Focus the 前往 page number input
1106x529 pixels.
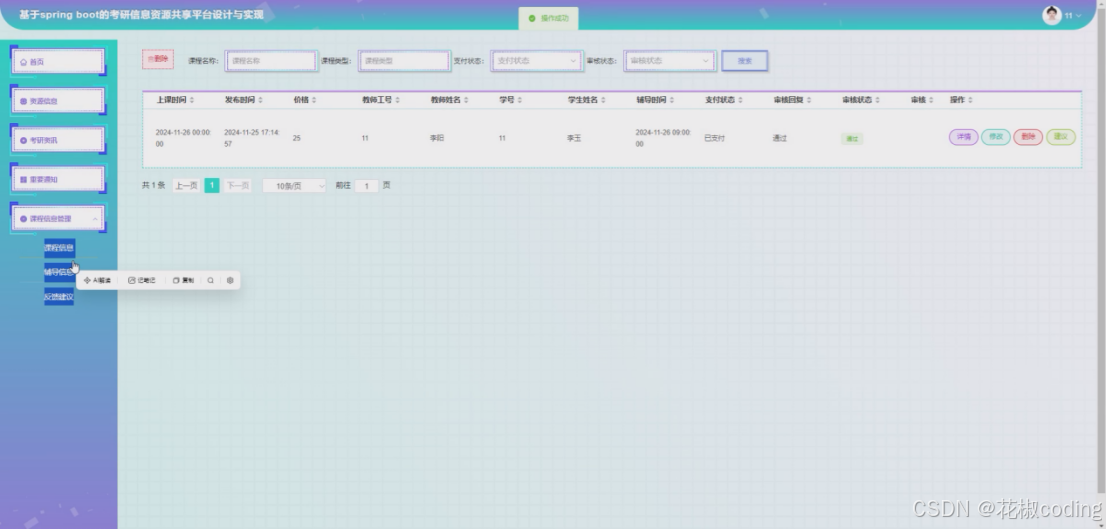click(x=367, y=186)
